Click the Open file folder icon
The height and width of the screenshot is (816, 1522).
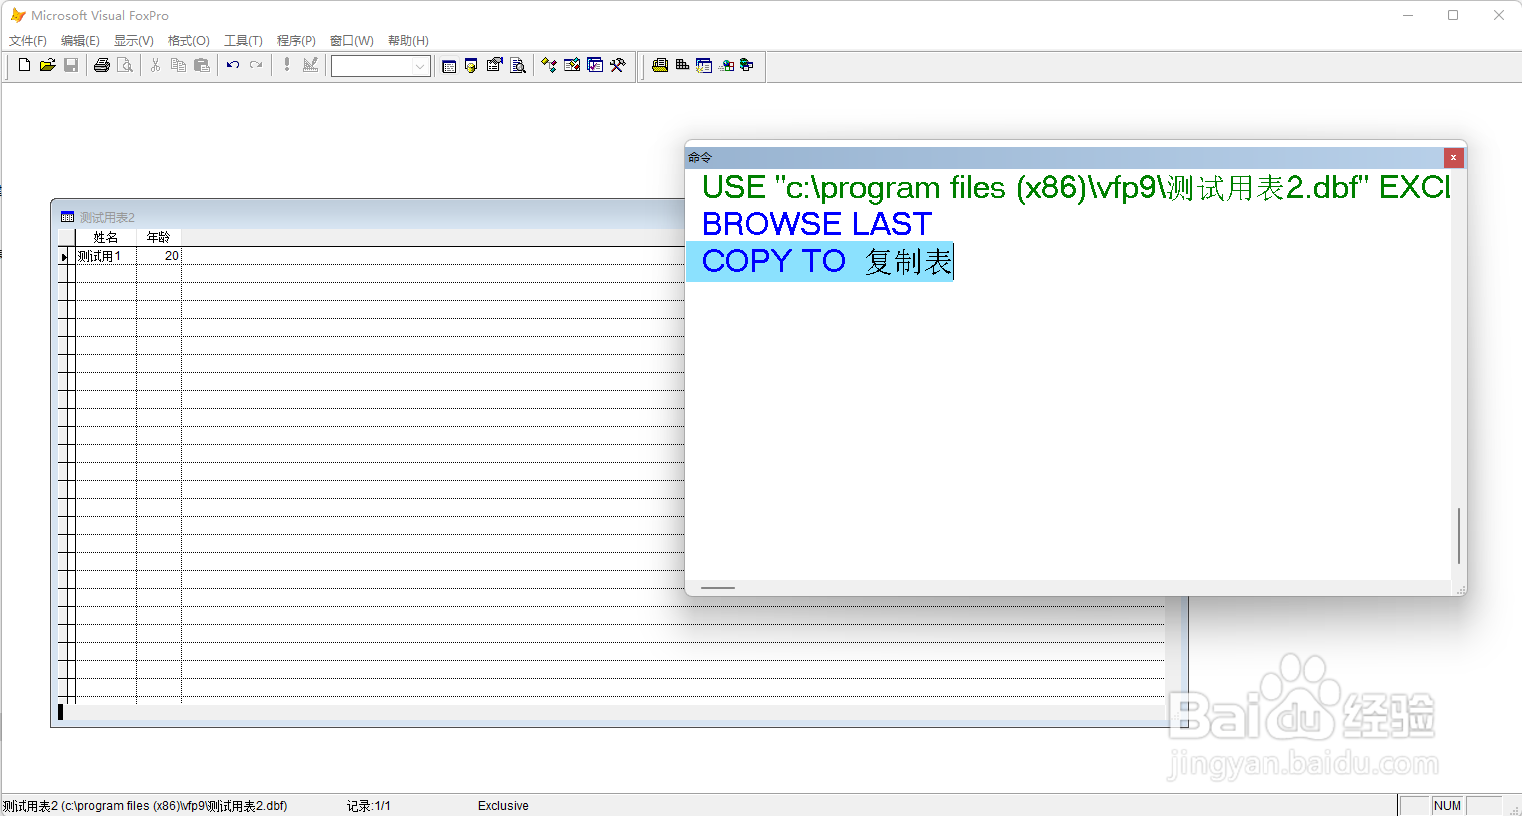[x=47, y=65]
